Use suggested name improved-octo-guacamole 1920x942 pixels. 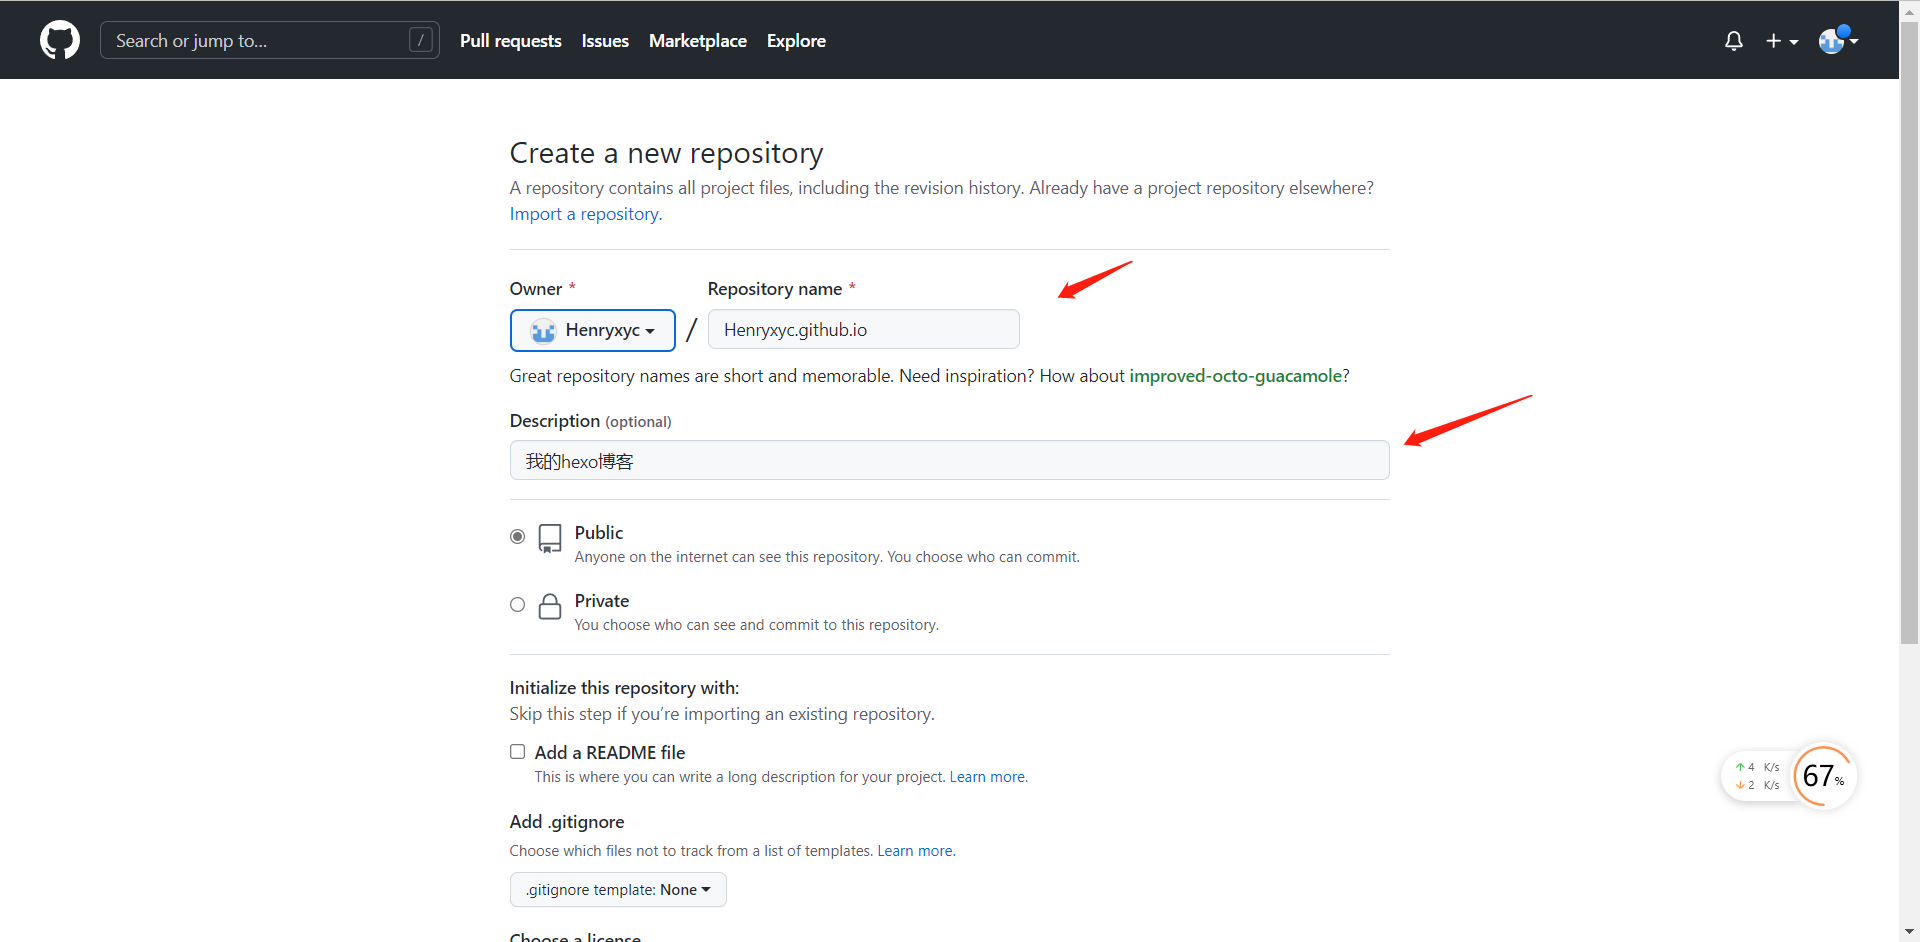pyautogui.click(x=1235, y=376)
